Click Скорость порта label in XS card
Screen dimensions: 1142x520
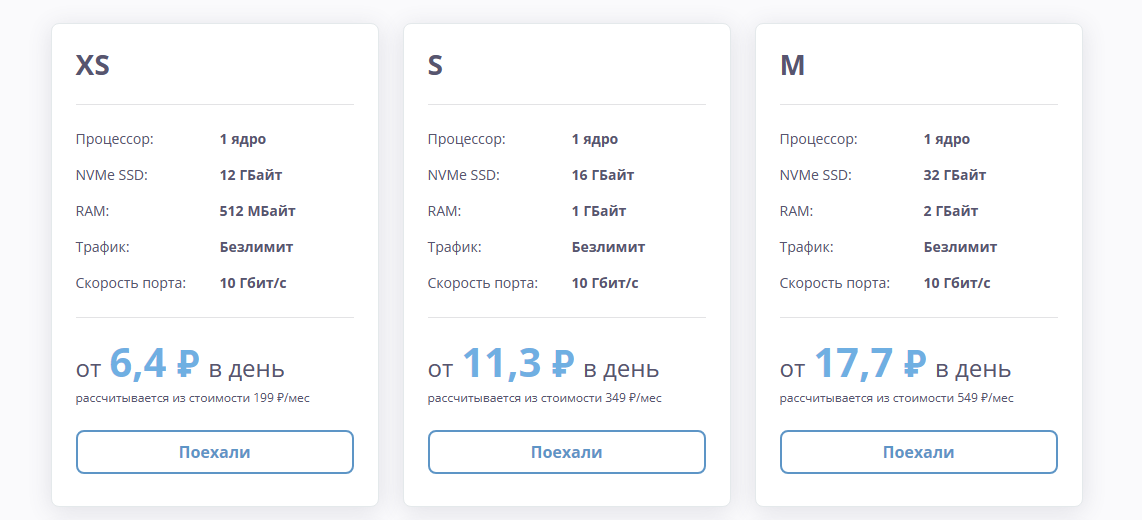coord(131,283)
